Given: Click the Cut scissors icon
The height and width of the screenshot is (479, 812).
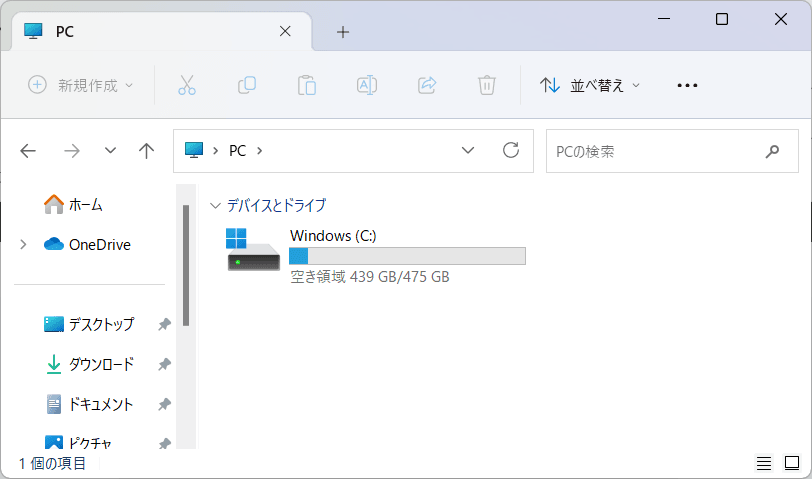Looking at the screenshot, I should pos(187,85).
